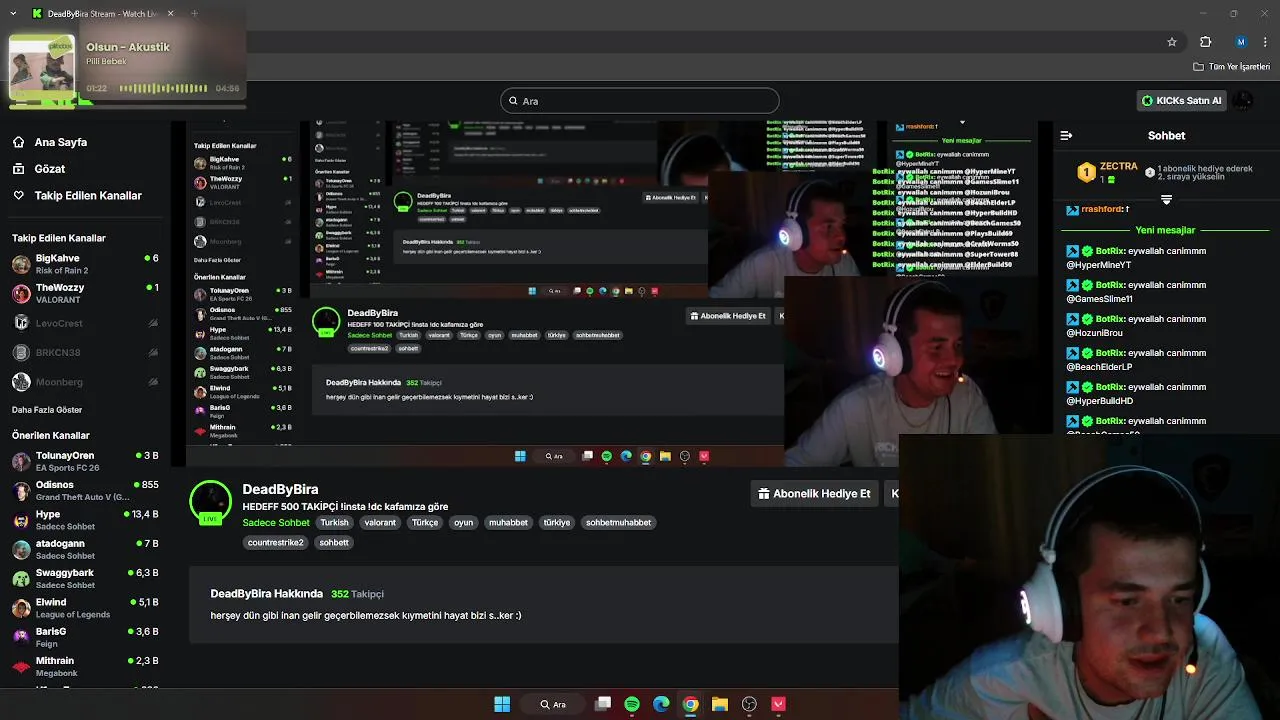Viewport: 1280px width, 720px height.
Task: Open File Explorer from the taskbar
Action: [x=720, y=704]
